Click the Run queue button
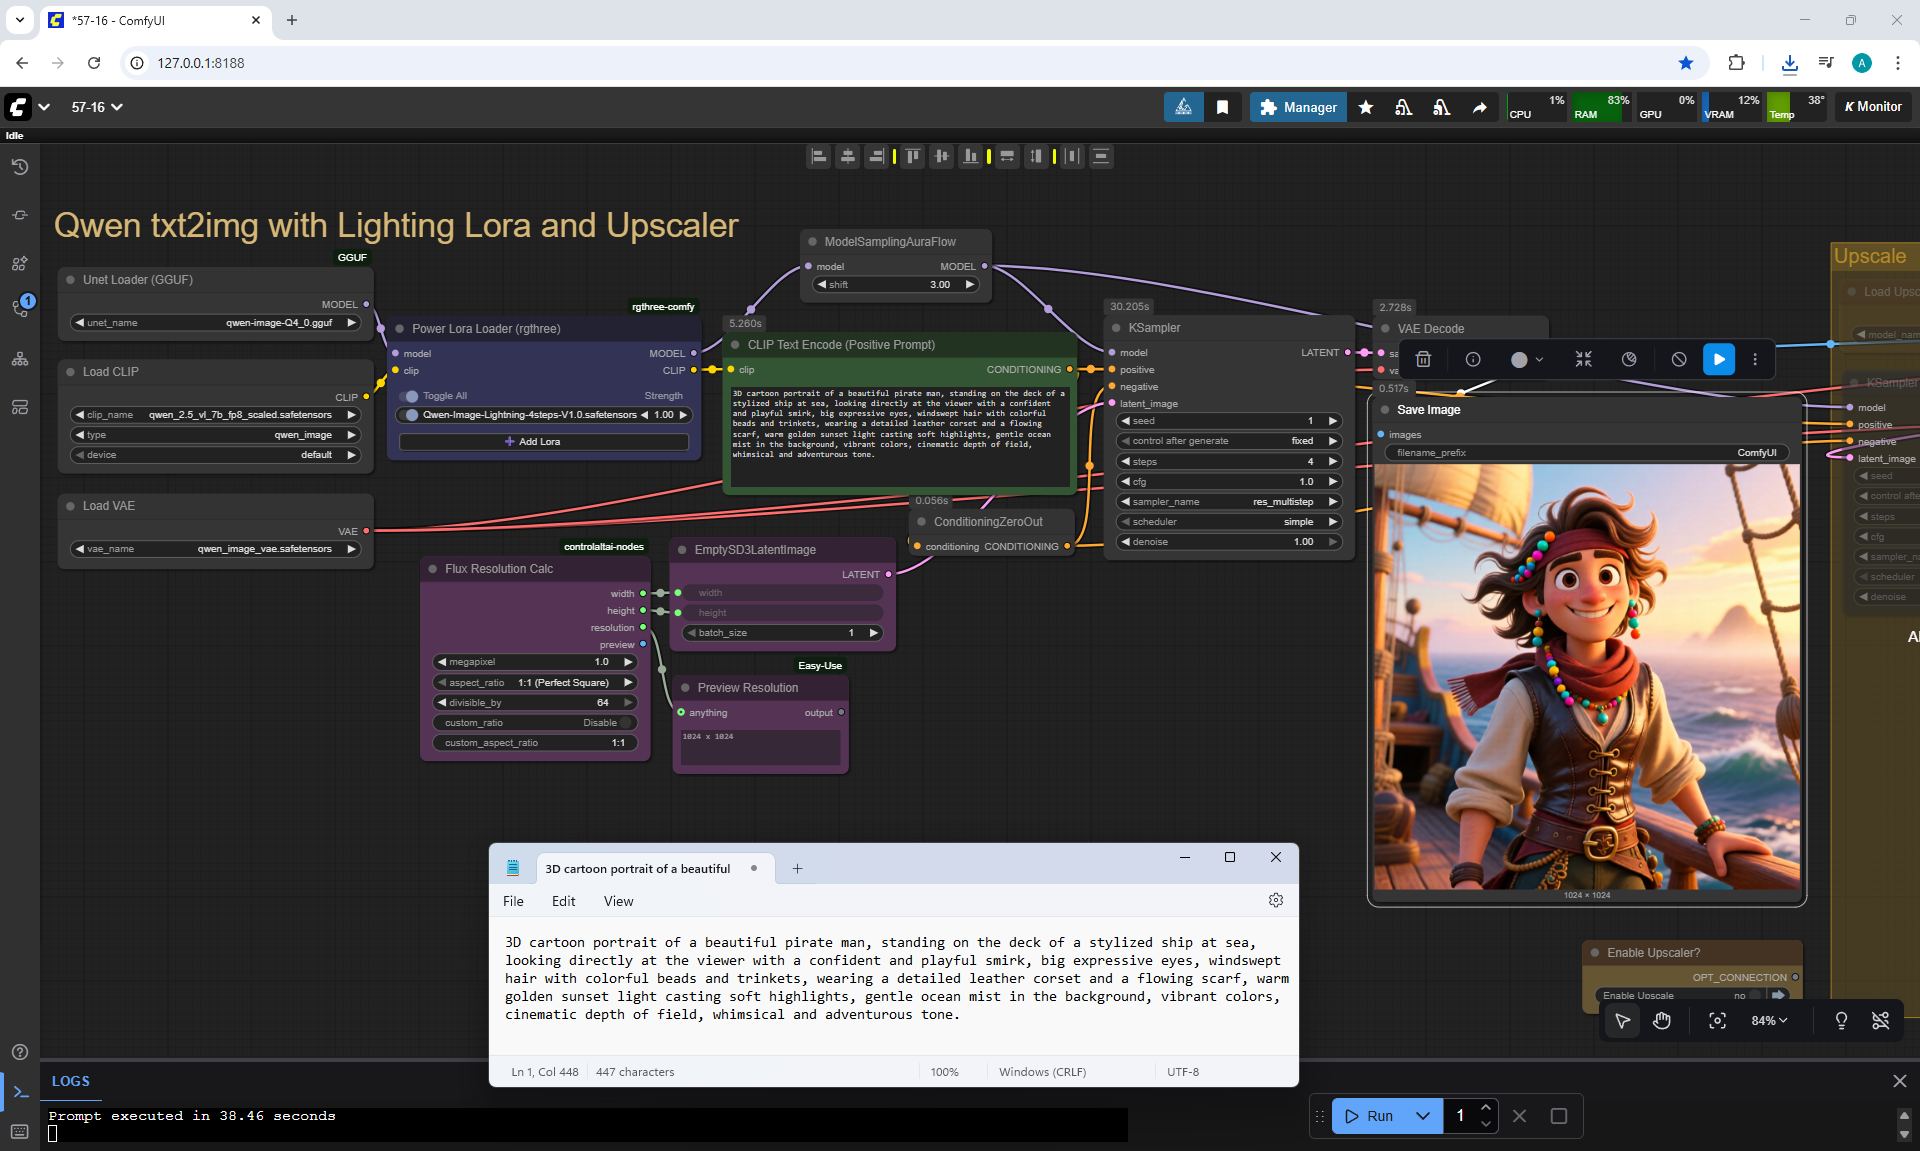The width and height of the screenshot is (1920, 1151). (1368, 1116)
